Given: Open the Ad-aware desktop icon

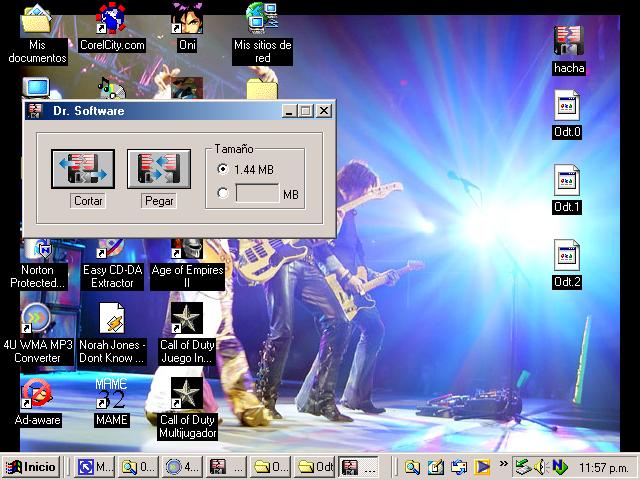Looking at the screenshot, I should coord(37,394).
